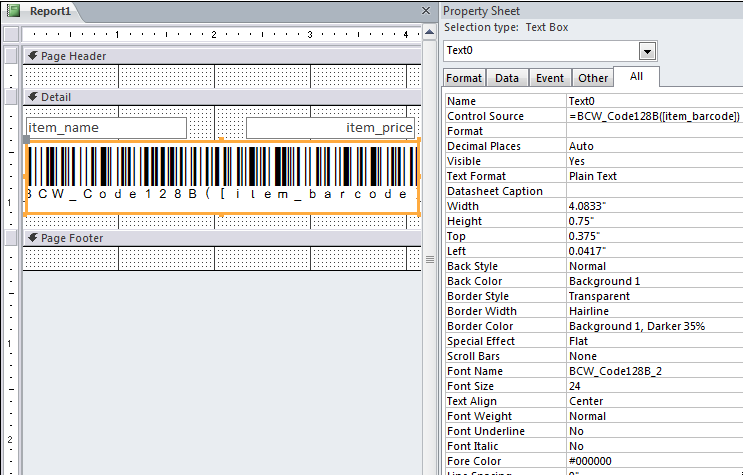Edit the Top value 0.375"
743x475 pixels.
tap(655, 236)
